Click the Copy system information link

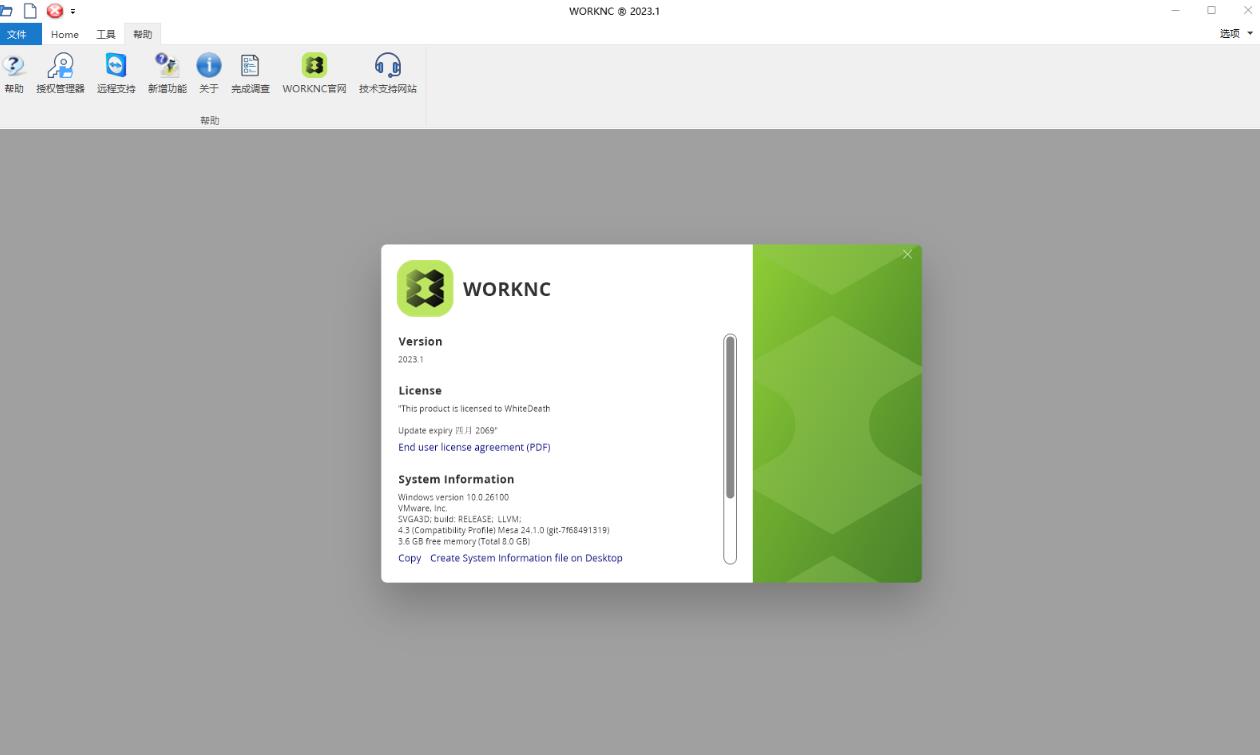pyautogui.click(x=409, y=558)
